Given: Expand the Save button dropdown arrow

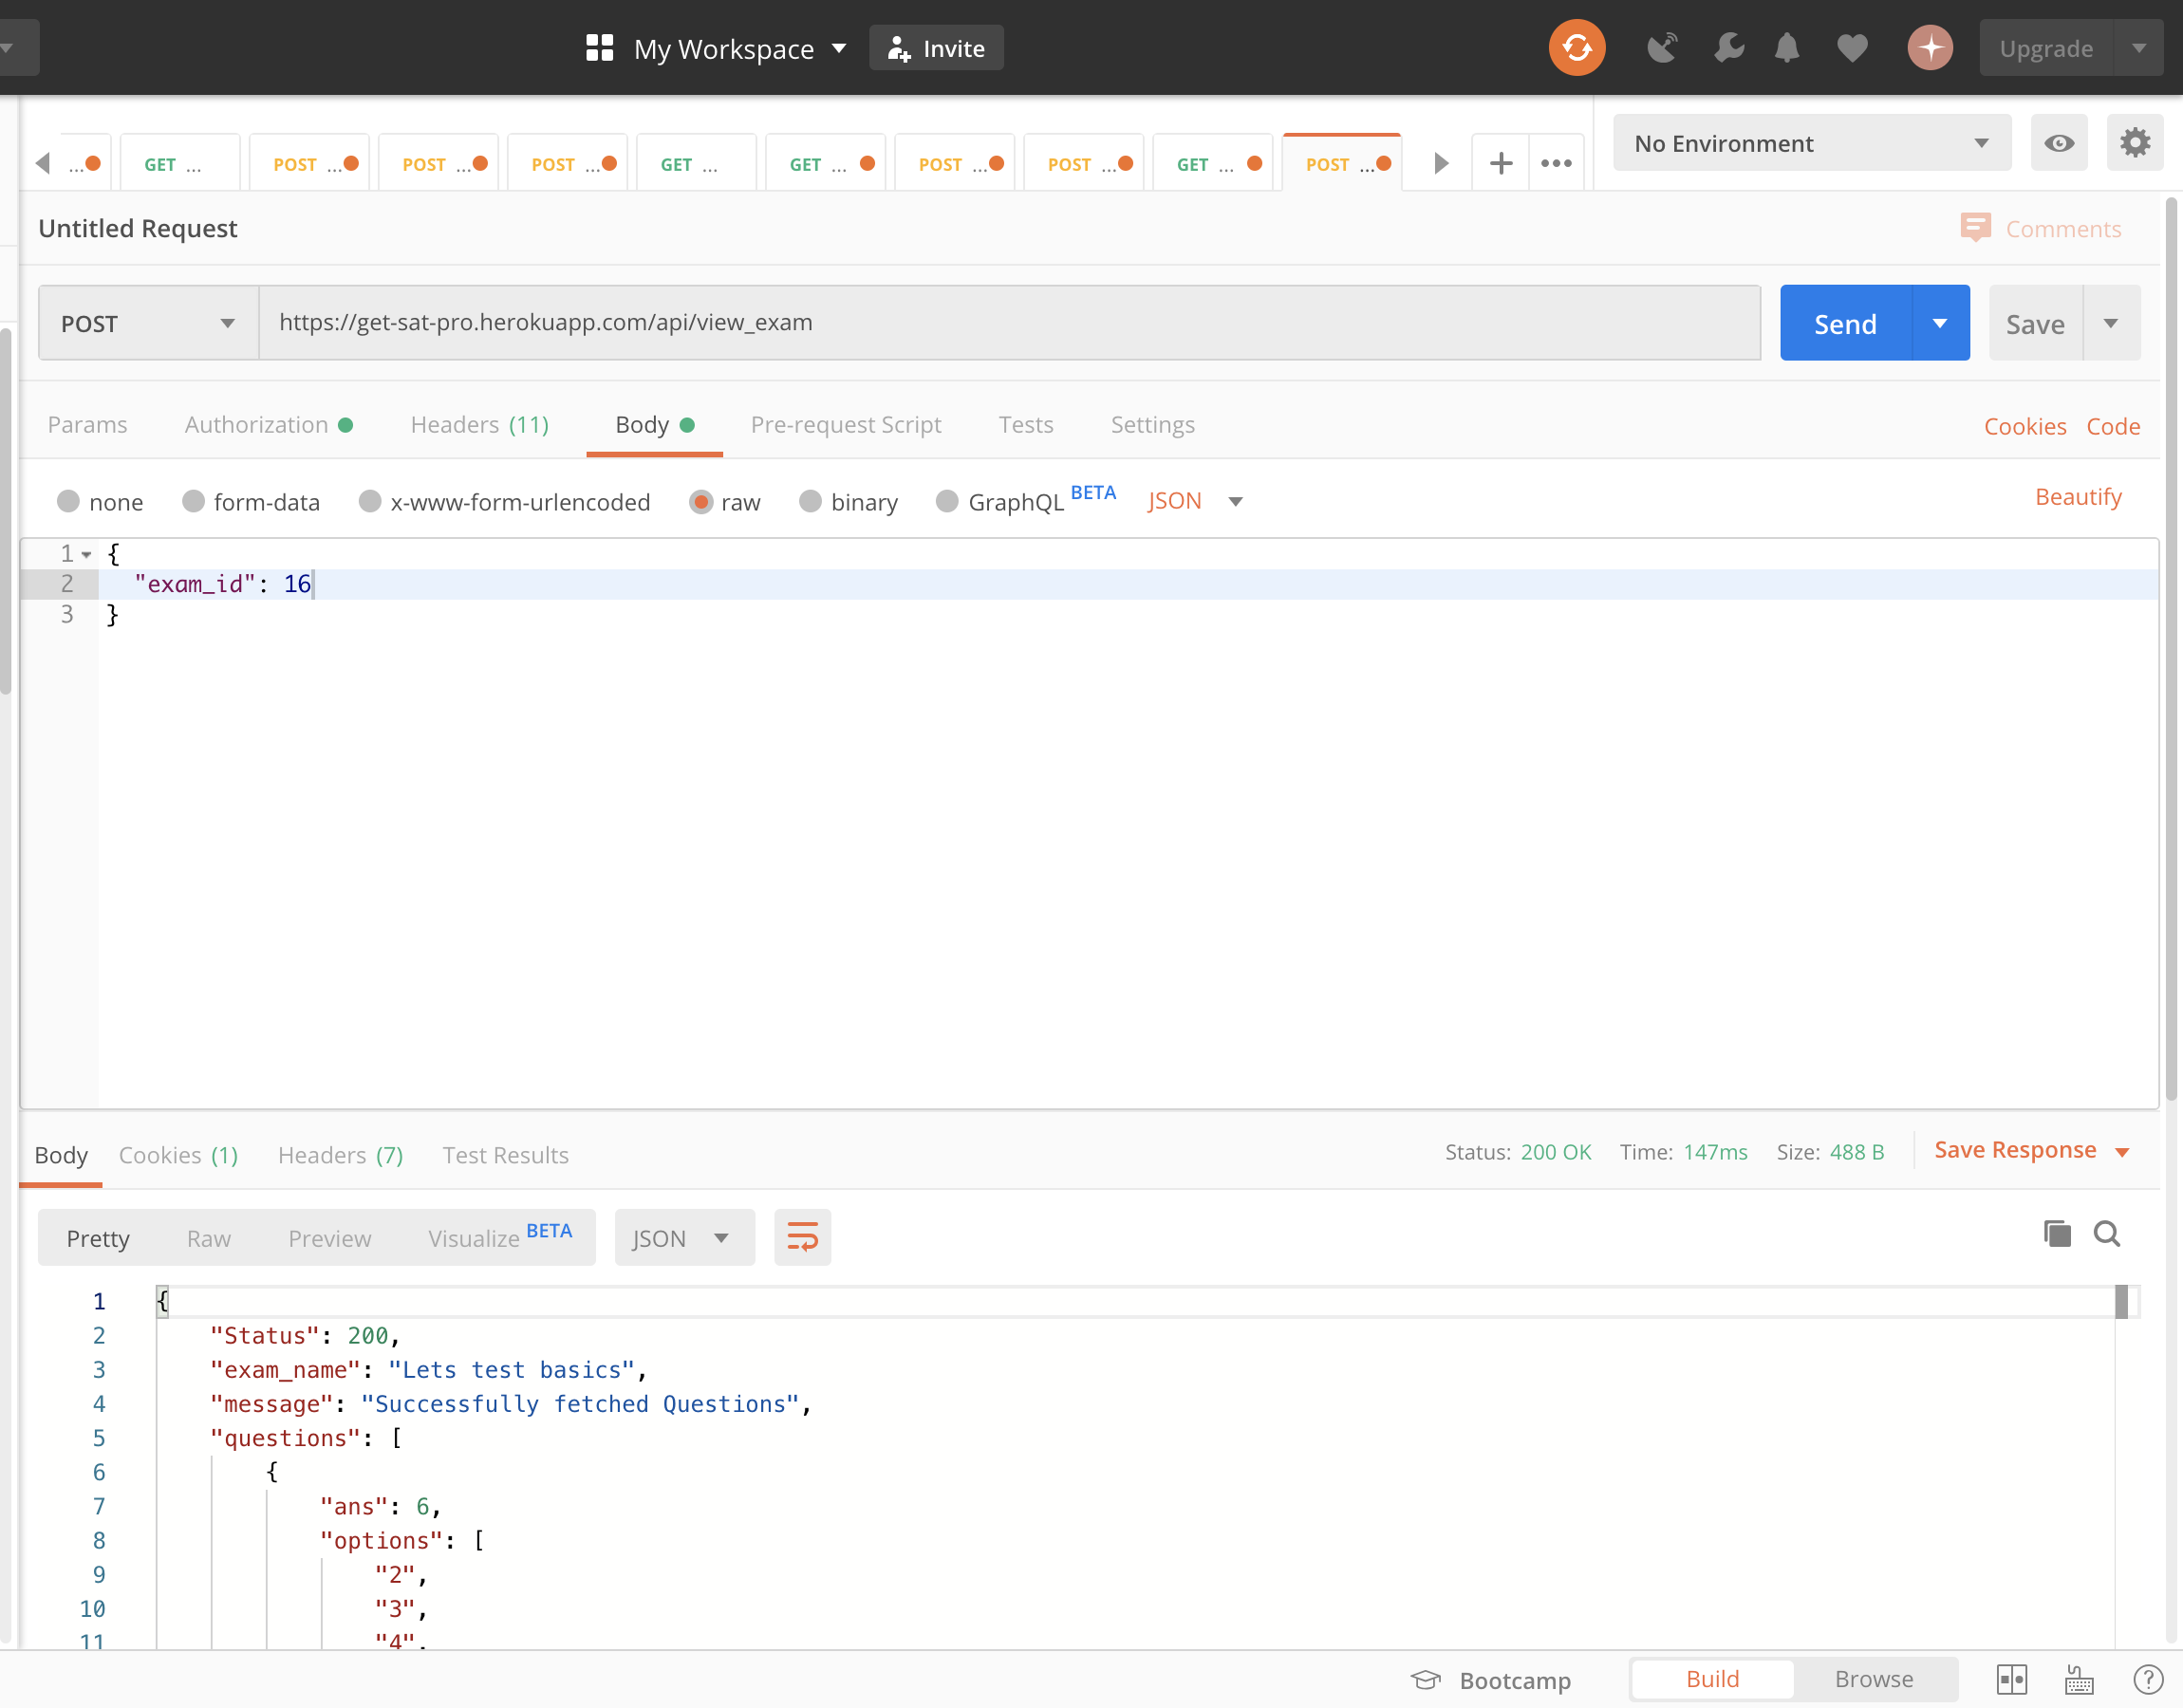Looking at the screenshot, I should 2112,323.
